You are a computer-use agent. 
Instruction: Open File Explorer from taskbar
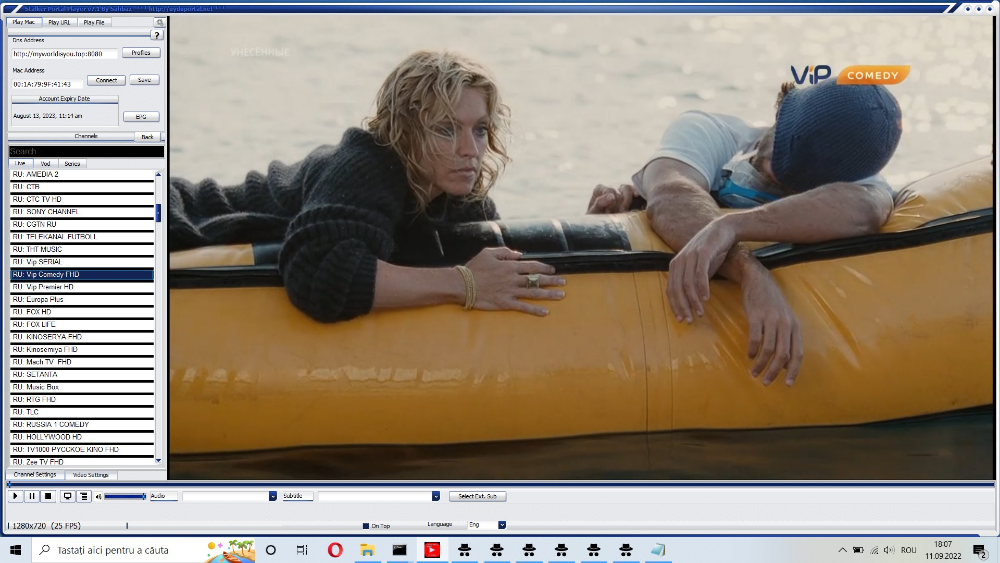pos(367,550)
